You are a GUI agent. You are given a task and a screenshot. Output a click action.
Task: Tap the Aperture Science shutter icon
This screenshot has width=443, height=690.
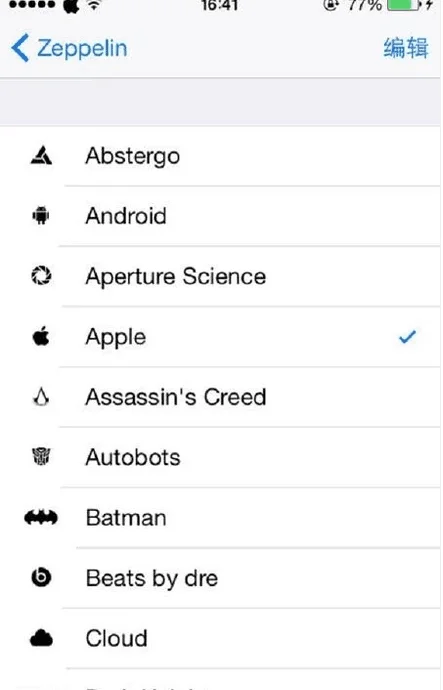[x=41, y=276]
